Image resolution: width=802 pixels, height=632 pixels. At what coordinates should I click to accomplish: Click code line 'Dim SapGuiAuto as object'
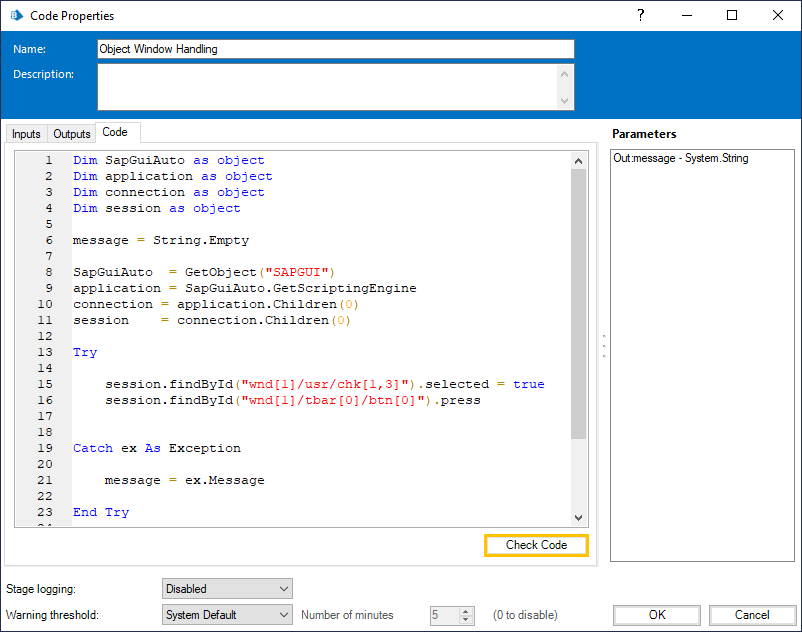(169, 161)
